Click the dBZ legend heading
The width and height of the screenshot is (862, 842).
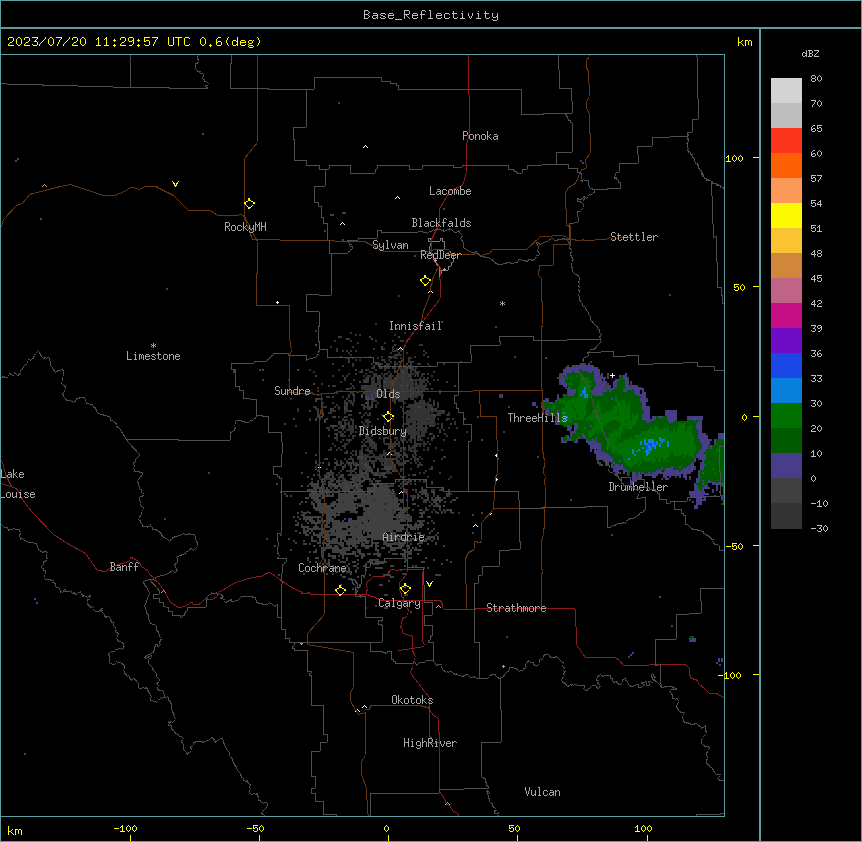(x=810, y=53)
